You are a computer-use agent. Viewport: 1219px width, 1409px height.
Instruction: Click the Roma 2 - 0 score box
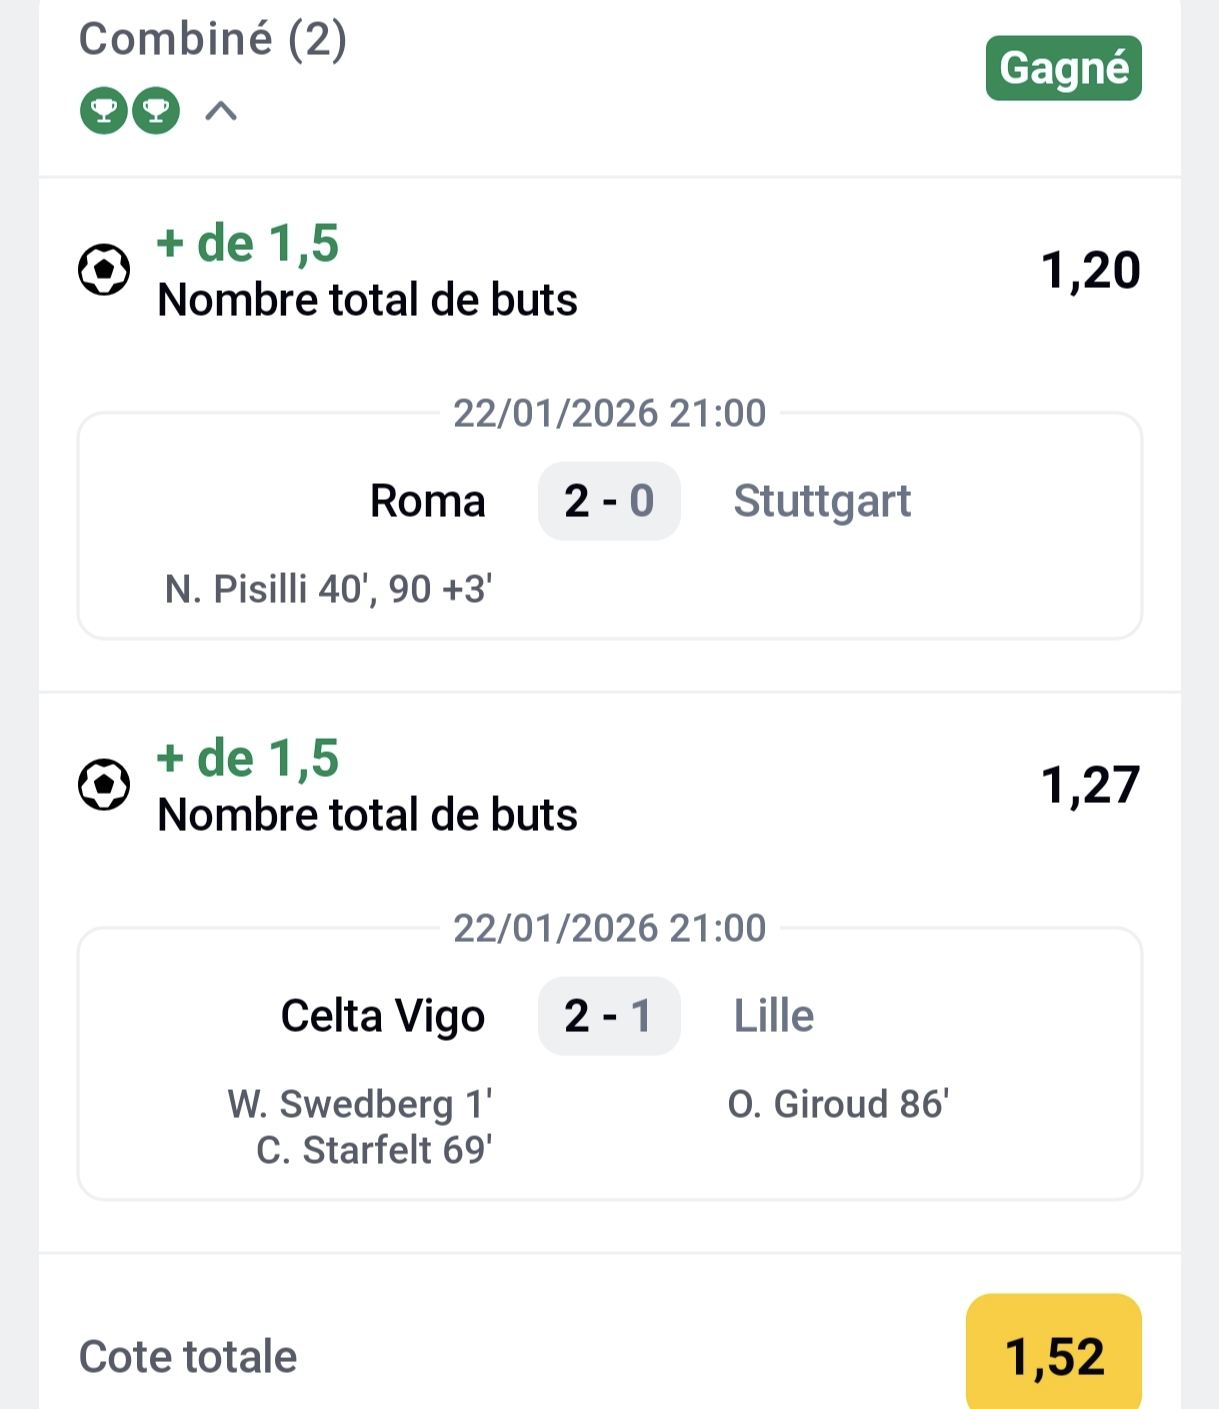609,501
